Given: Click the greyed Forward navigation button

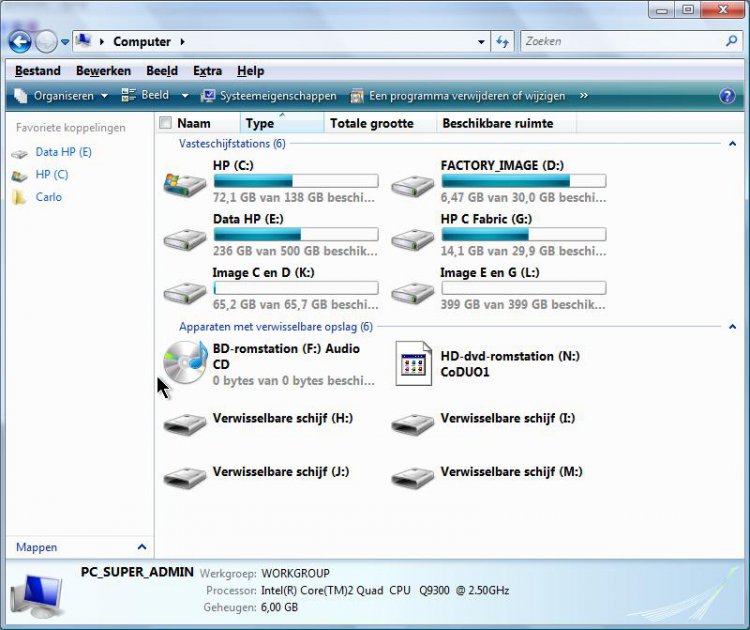Looking at the screenshot, I should (46, 42).
